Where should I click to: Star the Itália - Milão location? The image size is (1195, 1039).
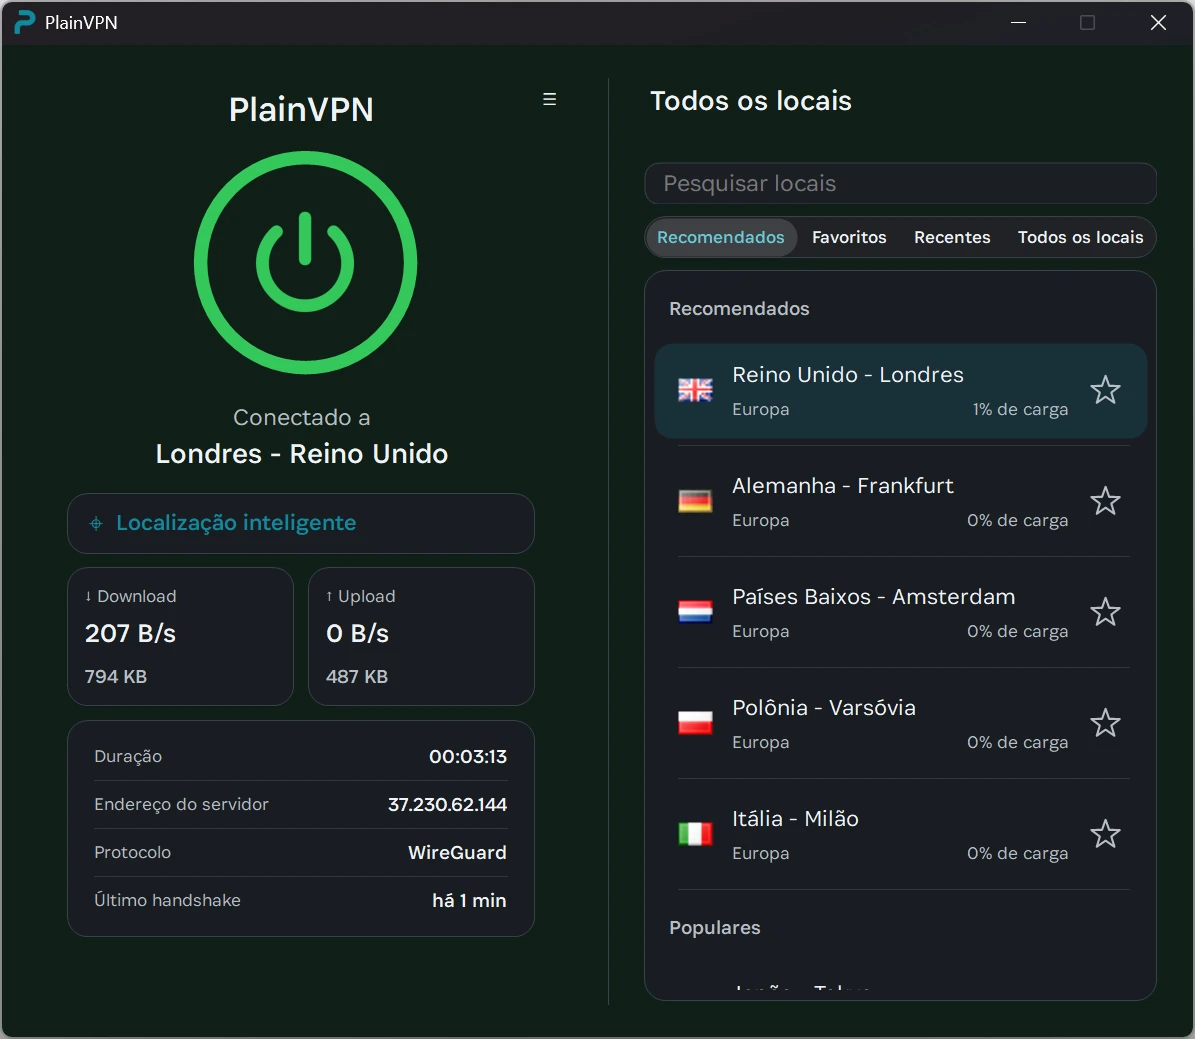[1105, 834]
